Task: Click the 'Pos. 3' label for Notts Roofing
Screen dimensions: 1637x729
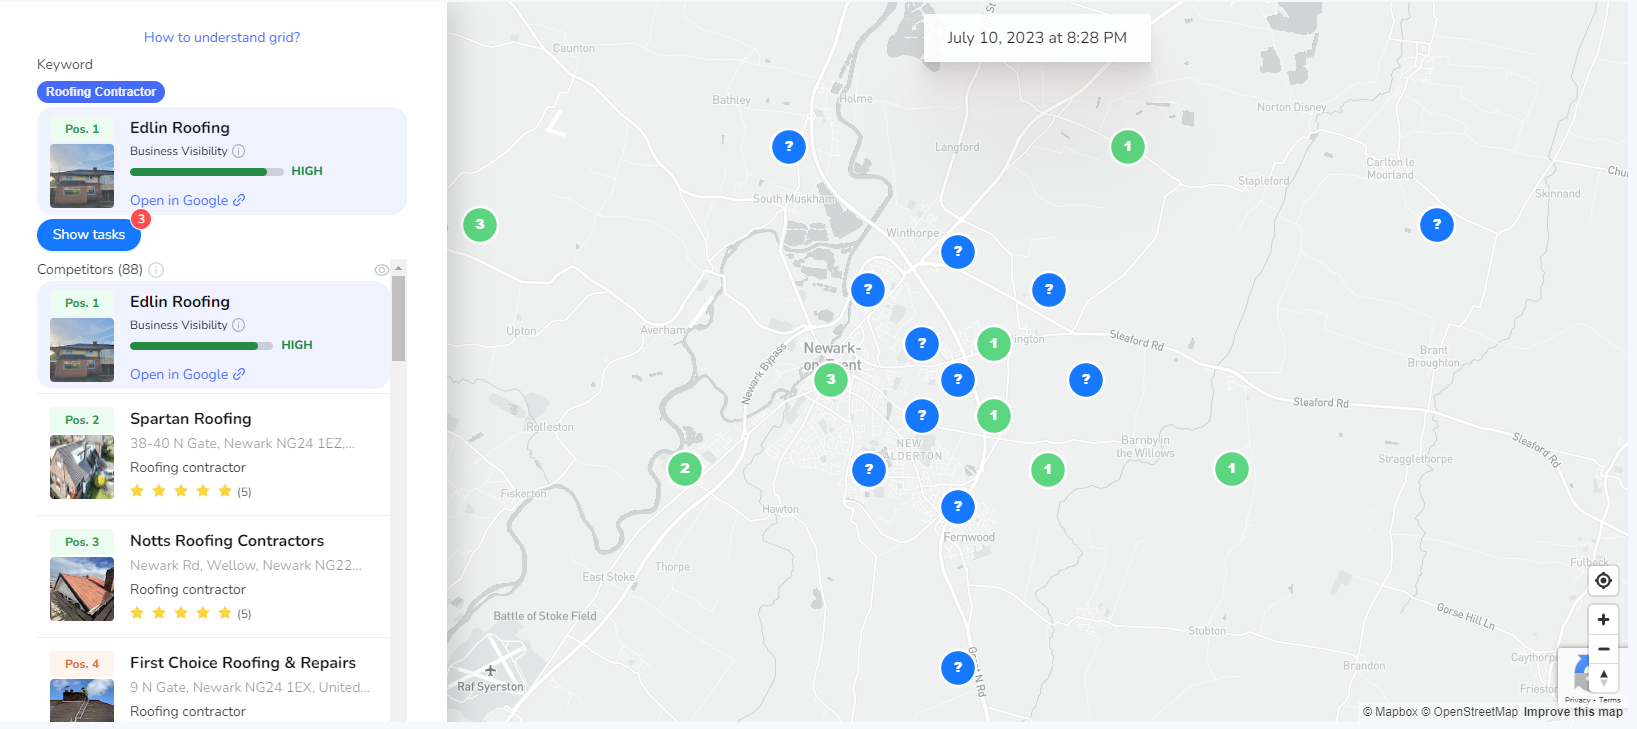Action: [82, 542]
